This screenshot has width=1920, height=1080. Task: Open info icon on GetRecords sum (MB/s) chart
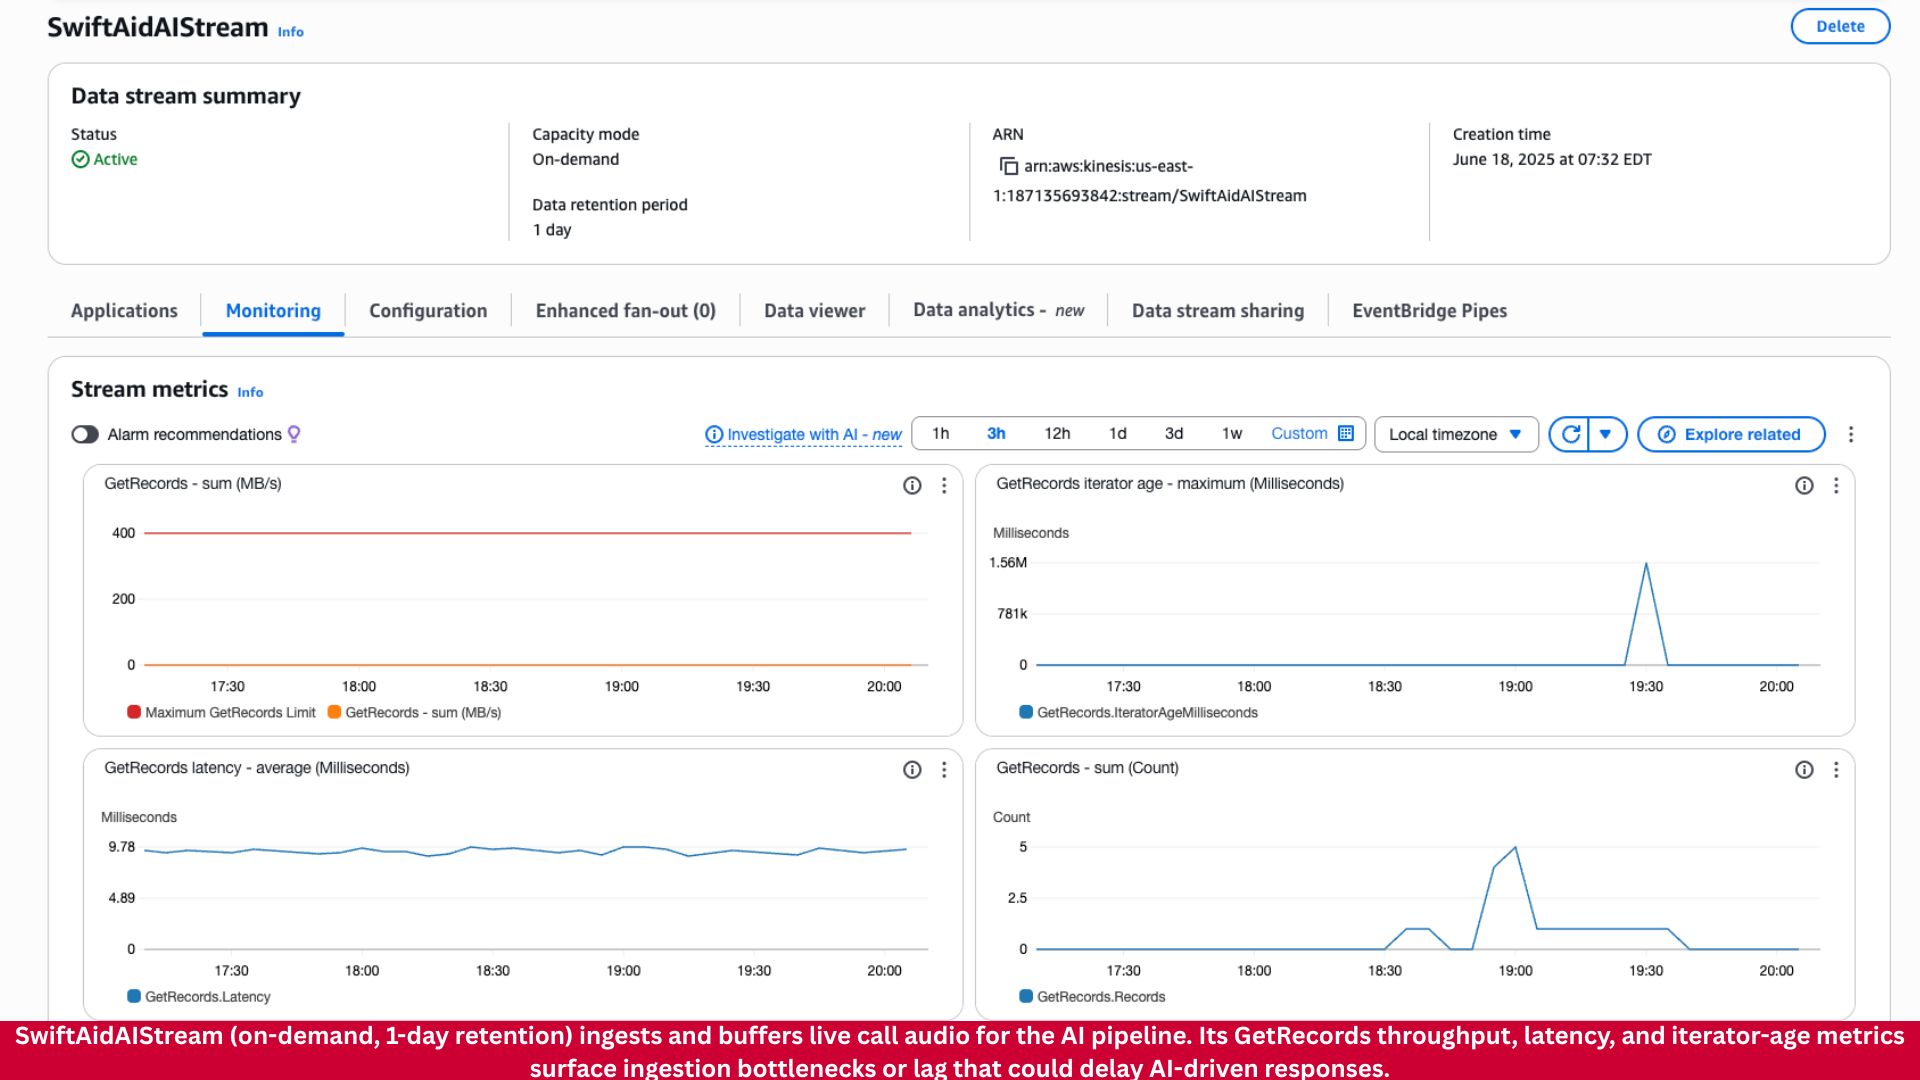click(x=912, y=485)
